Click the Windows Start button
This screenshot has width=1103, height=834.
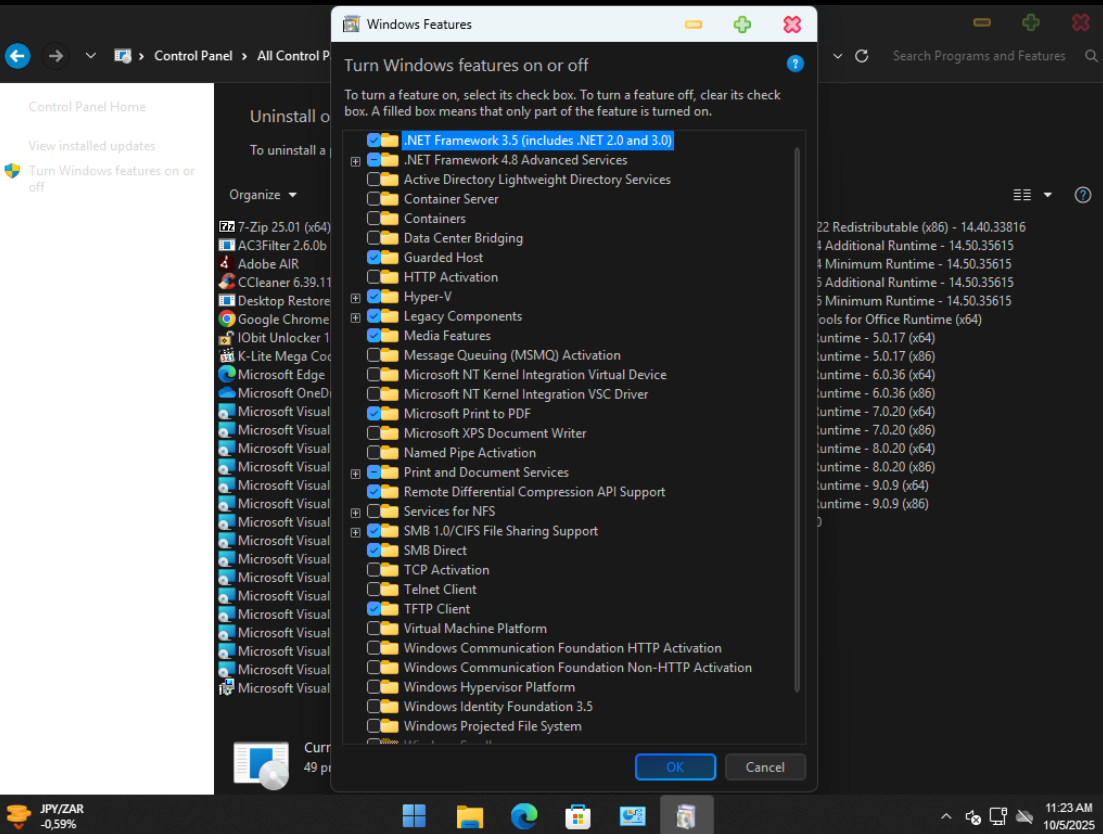[x=414, y=816]
